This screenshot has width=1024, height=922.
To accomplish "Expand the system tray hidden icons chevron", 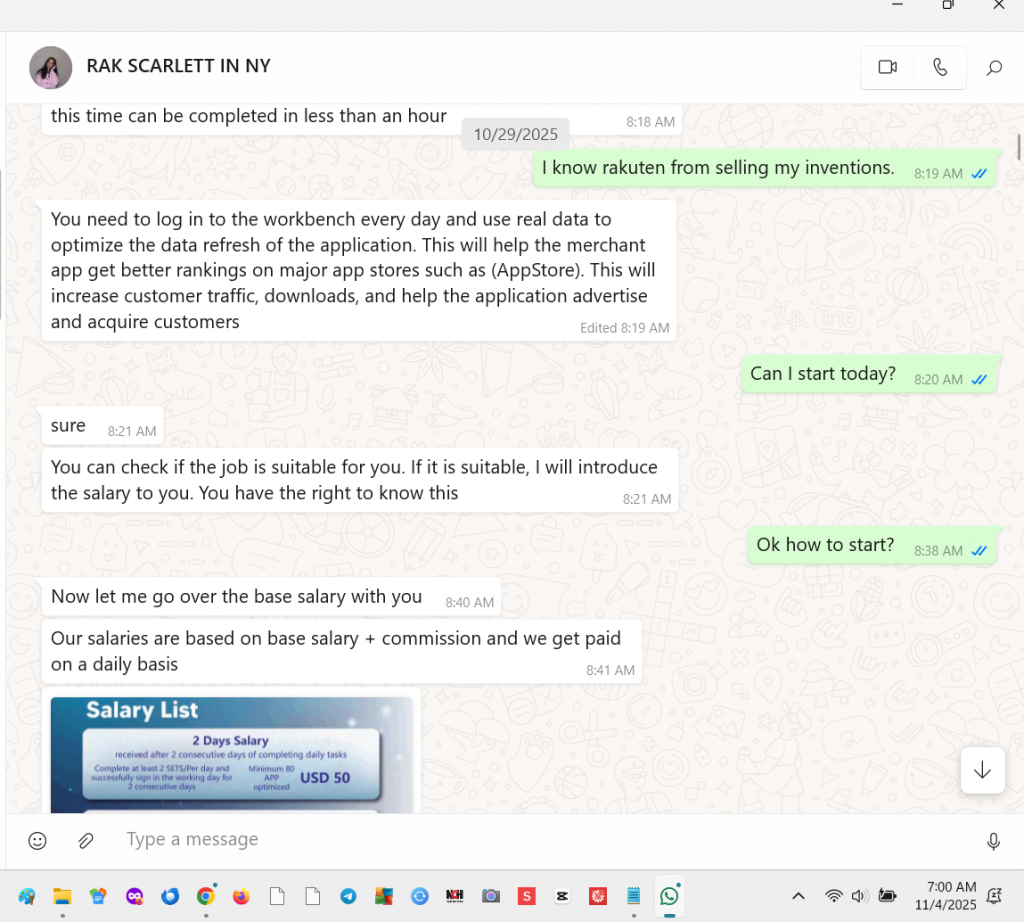I will [798, 896].
